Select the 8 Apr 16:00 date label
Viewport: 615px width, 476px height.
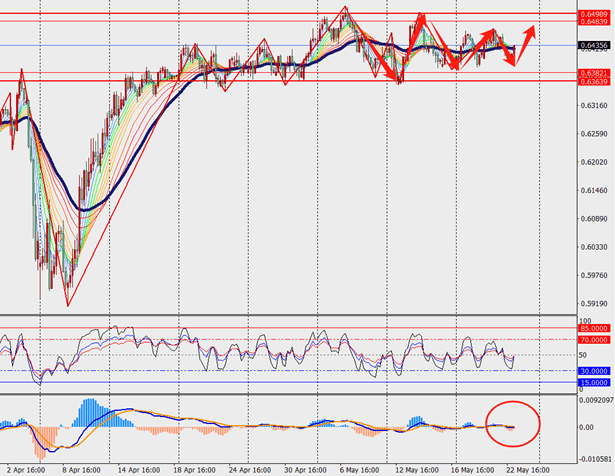click(82, 468)
